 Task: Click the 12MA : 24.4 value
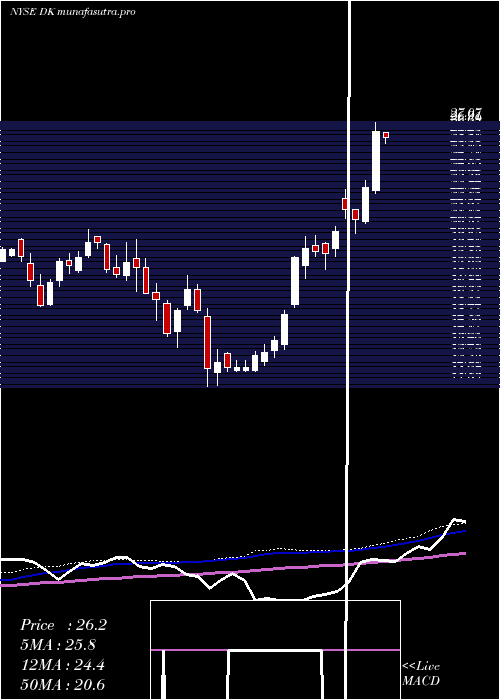(x=63, y=665)
